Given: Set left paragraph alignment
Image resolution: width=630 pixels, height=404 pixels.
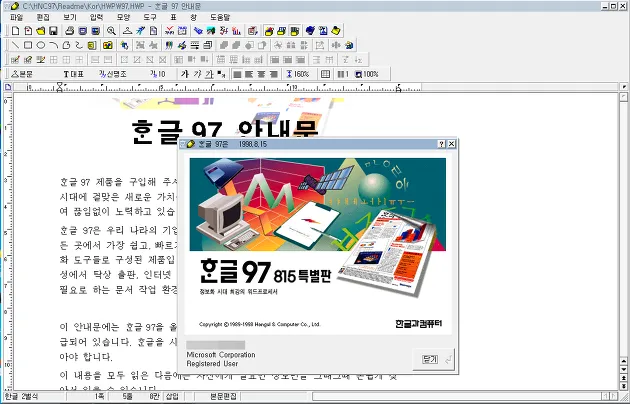Looking at the screenshot, I should (249, 74).
